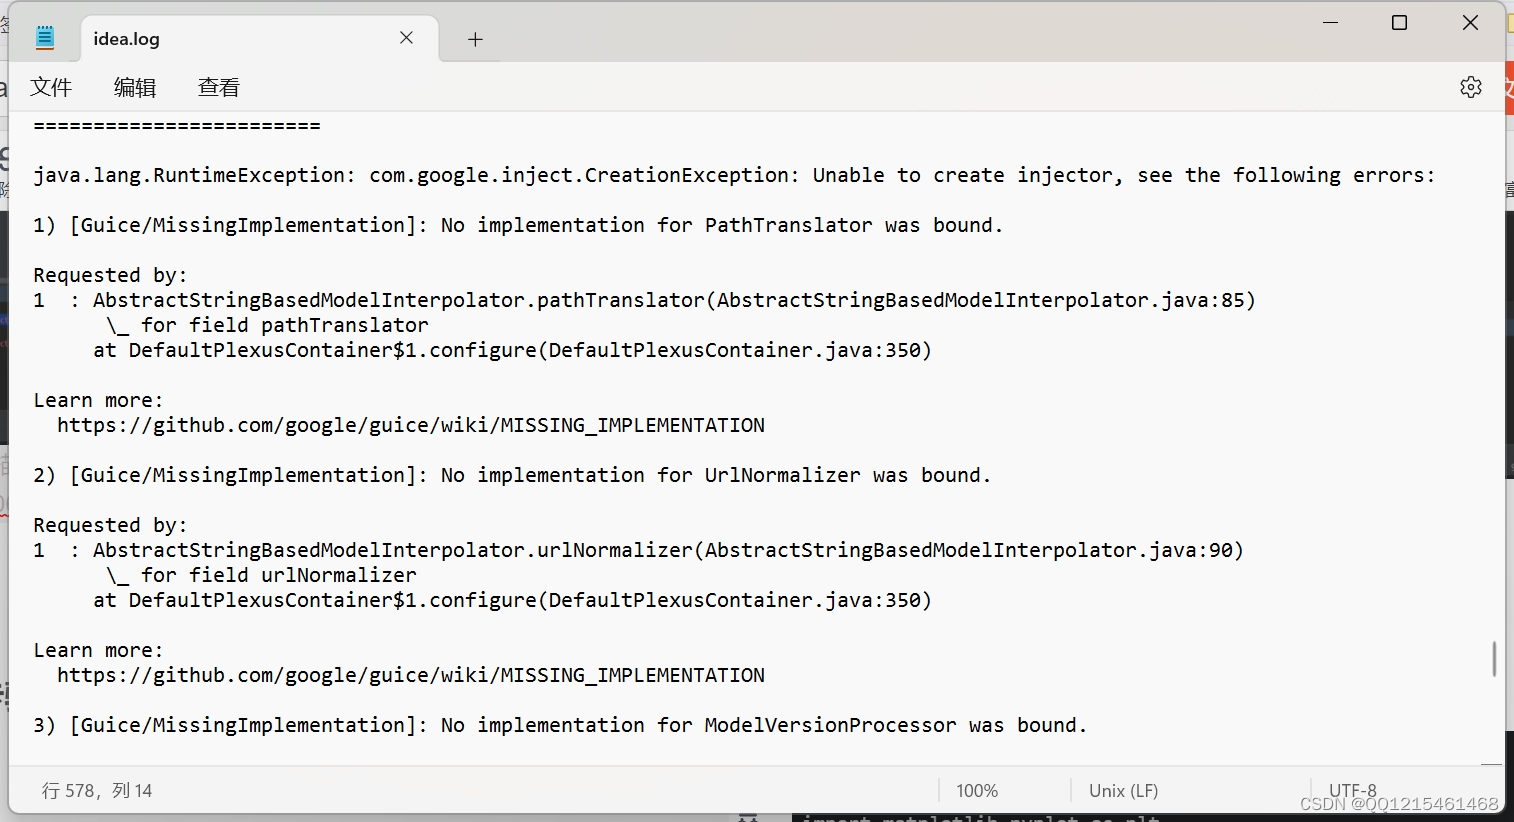Click the maximize window button

point(1399,21)
